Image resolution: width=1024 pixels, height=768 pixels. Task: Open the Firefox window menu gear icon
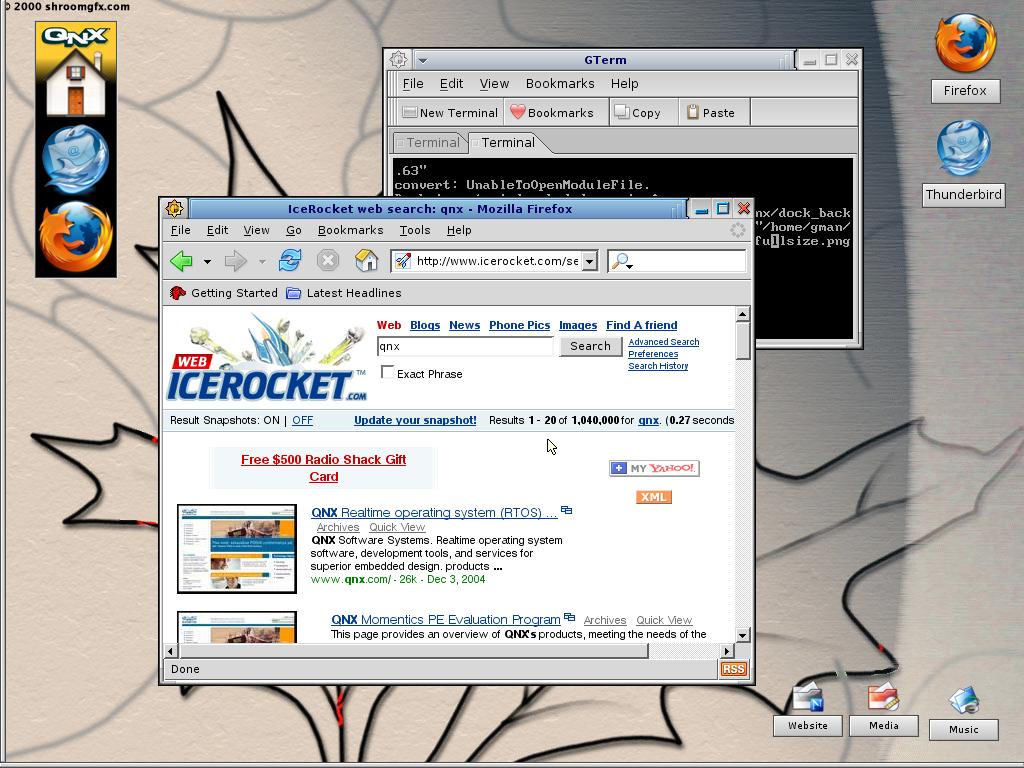[x=174, y=208]
